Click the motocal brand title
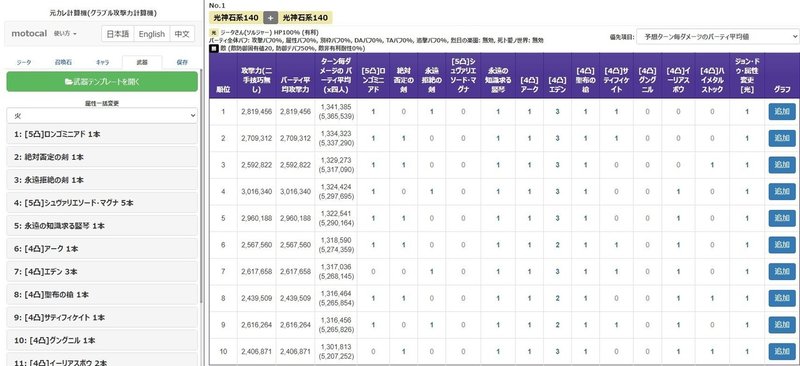 (29, 34)
